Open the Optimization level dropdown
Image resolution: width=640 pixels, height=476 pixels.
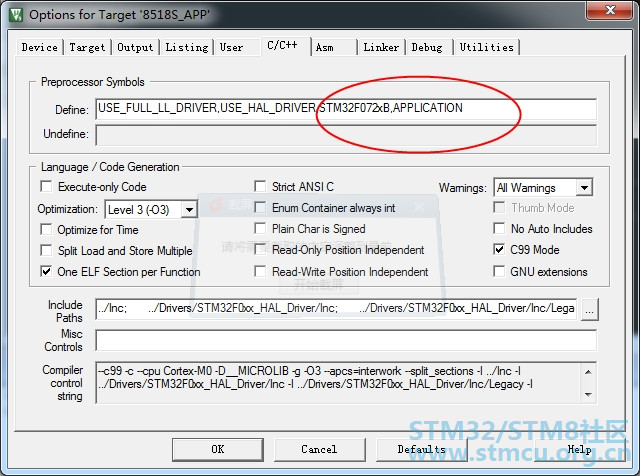point(189,209)
